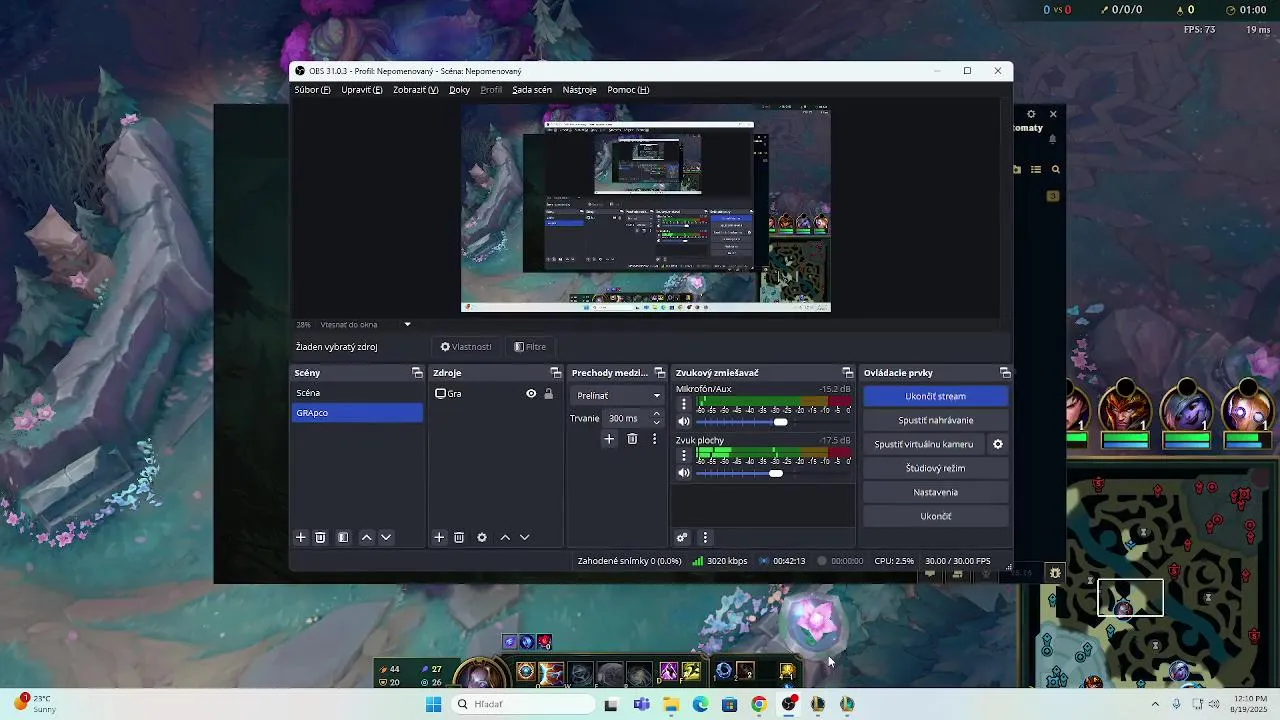
Task: Open Pomoc menu
Action: [x=628, y=90]
